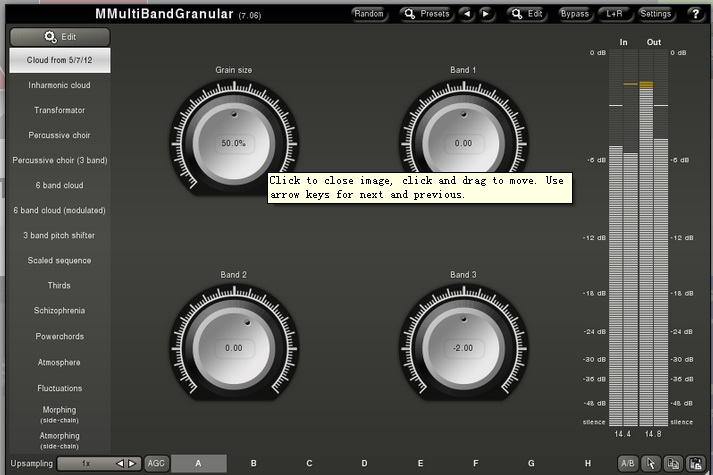
Task: Click the question mark help icon
Action: 696,14
